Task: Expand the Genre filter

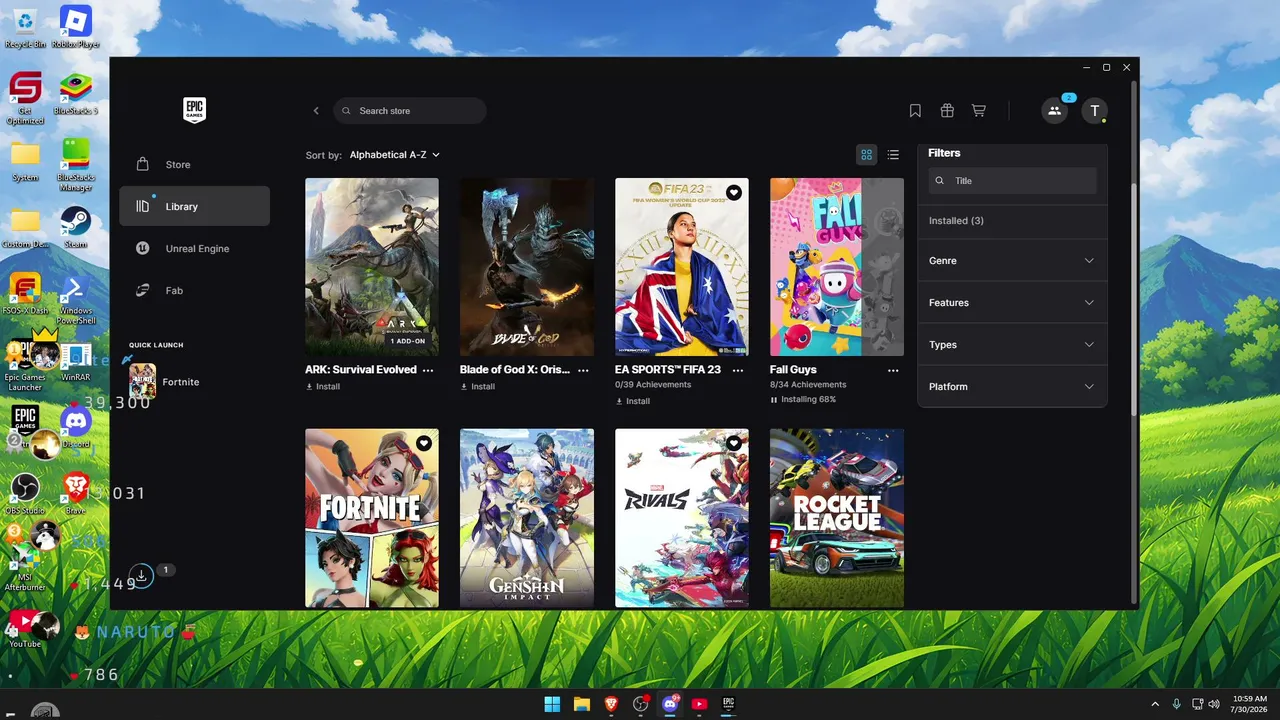Action: (x=1012, y=261)
